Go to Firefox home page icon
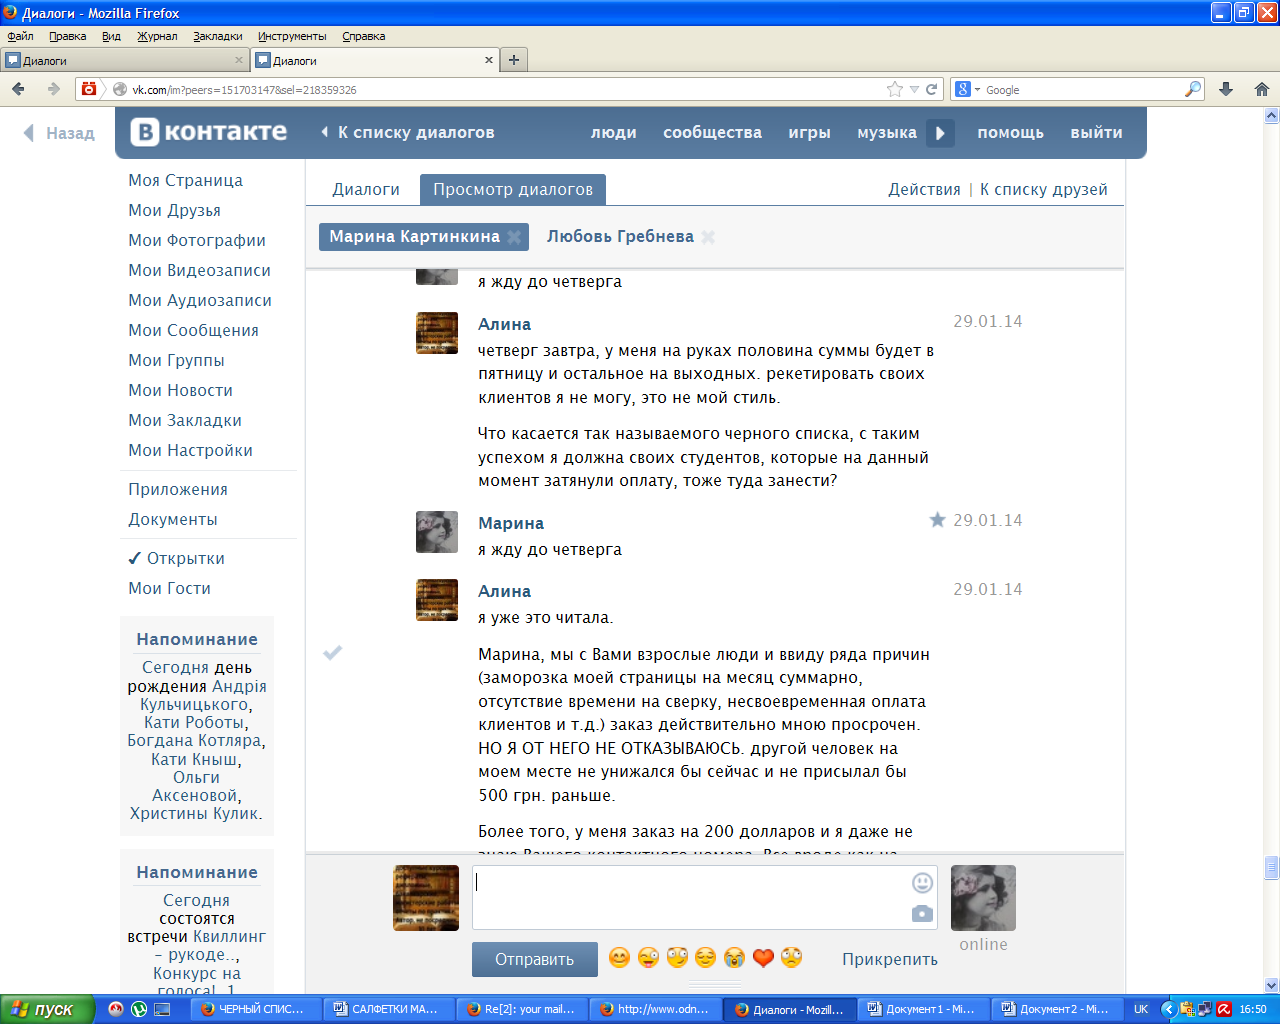The image size is (1280, 1024). (1262, 89)
